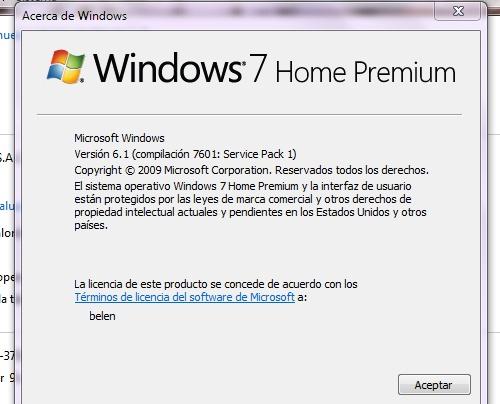Click the licensee name belen
Viewport: 500px width, 404px height.
[102, 316]
